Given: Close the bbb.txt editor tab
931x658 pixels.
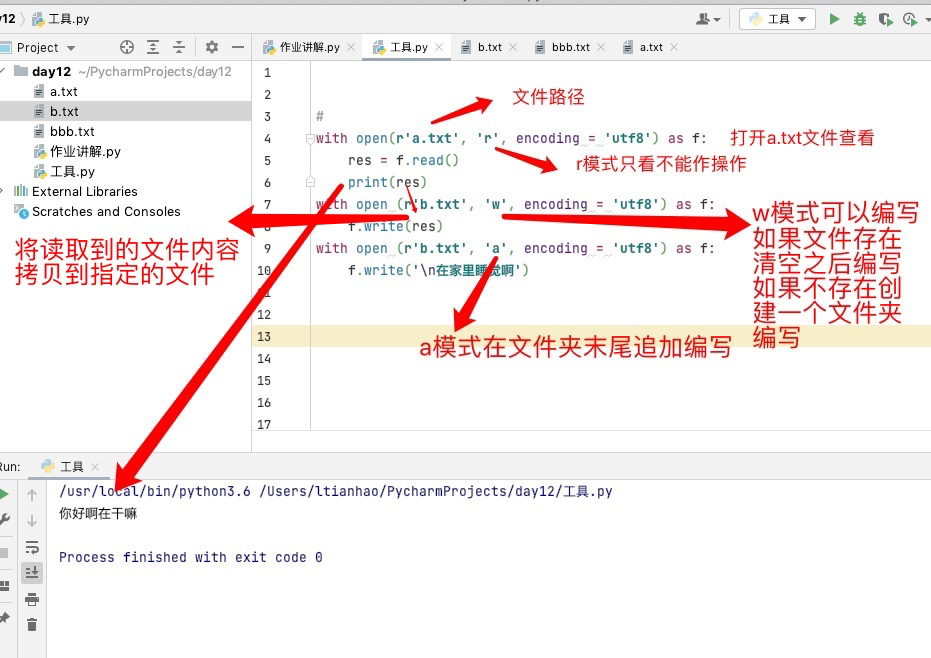Looking at the screenshot, I should [601, 47].
